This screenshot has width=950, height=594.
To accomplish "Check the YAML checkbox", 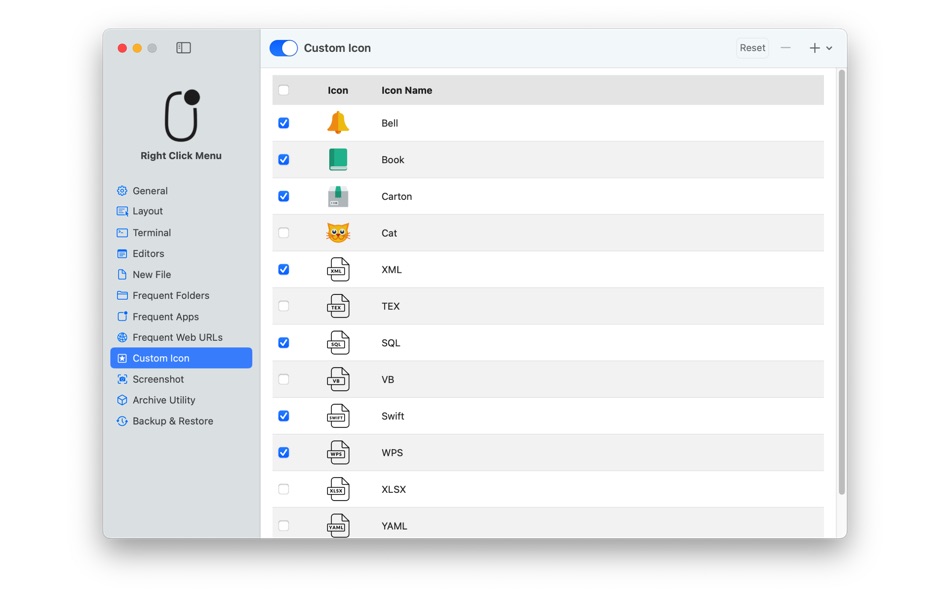I will (284, 526).
